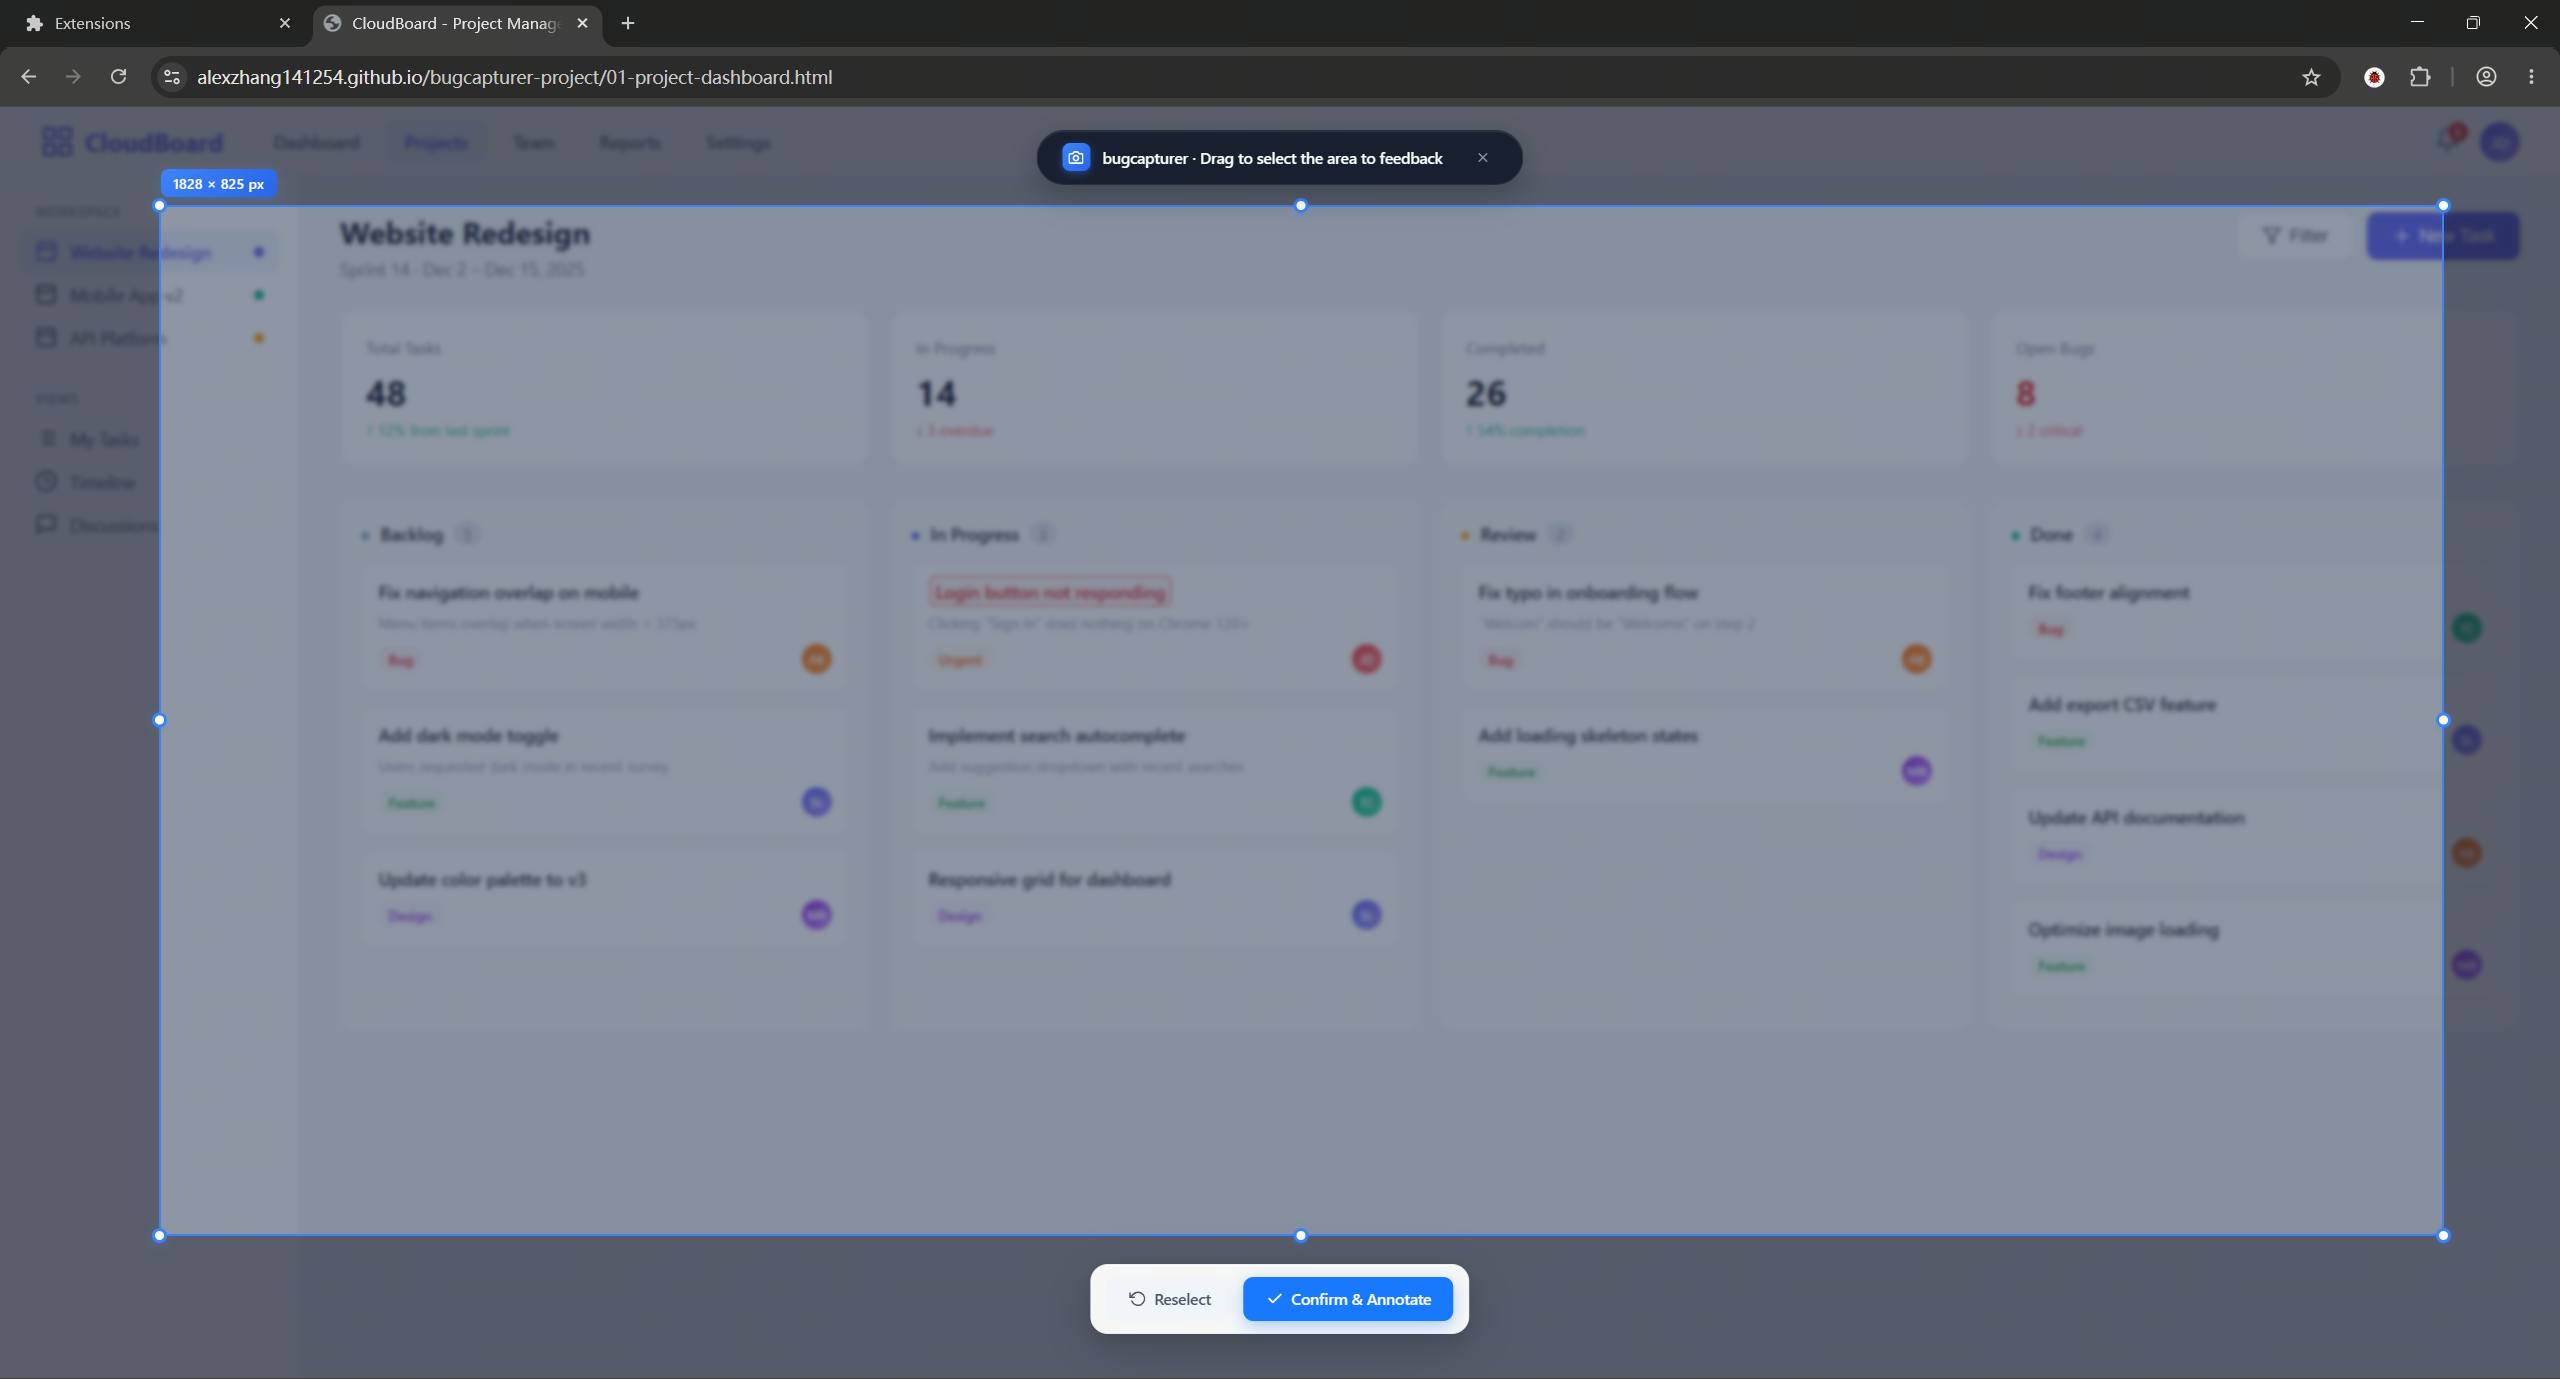2560x1379 pixels.
Task: Open a new browser tab
Action: click(x=628, y=23)
